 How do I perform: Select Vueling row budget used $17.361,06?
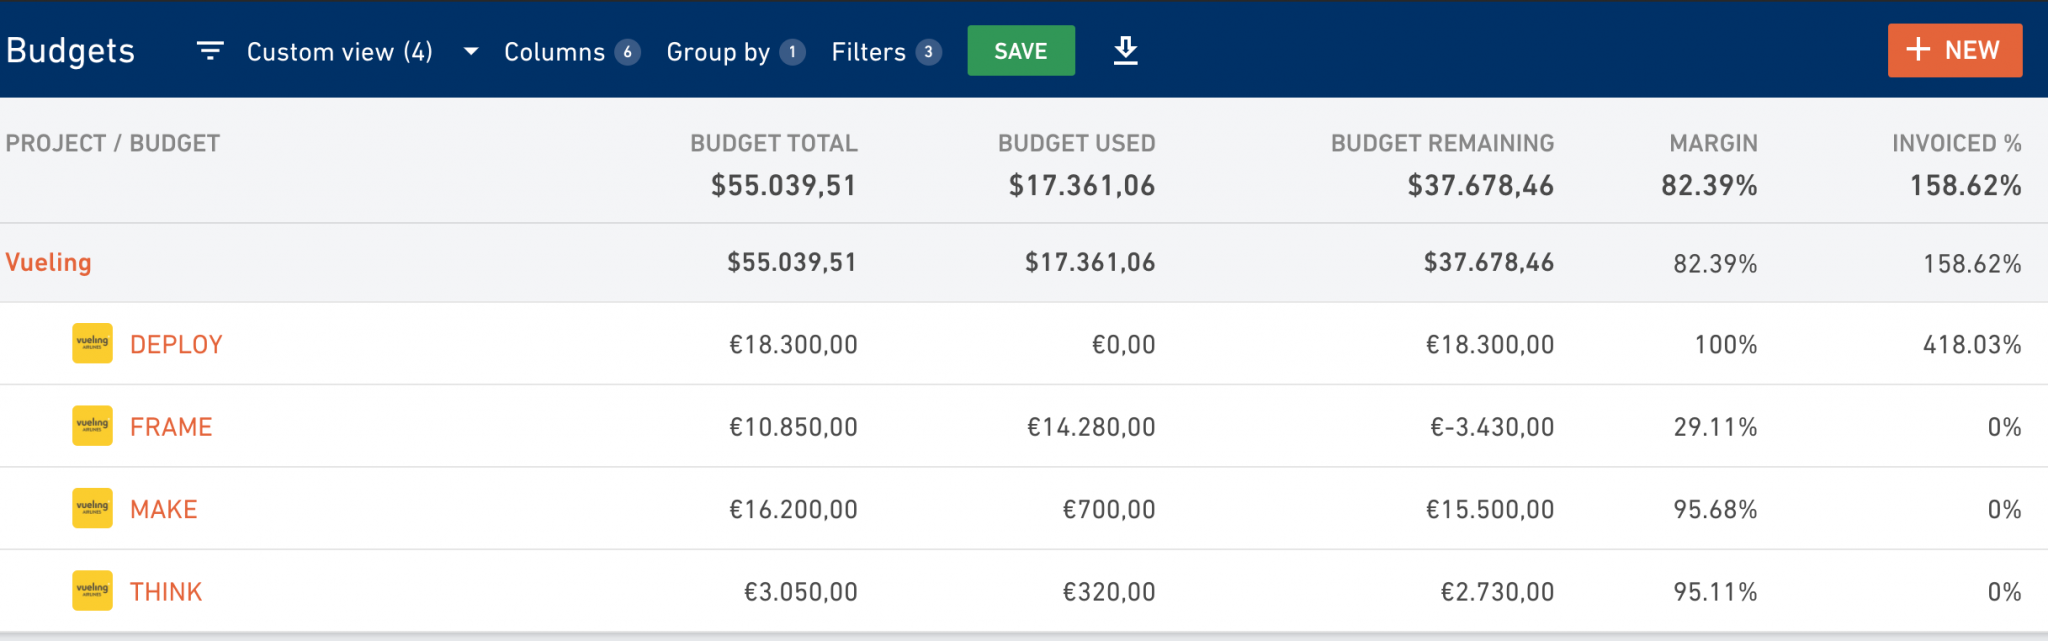(1090, 263)
